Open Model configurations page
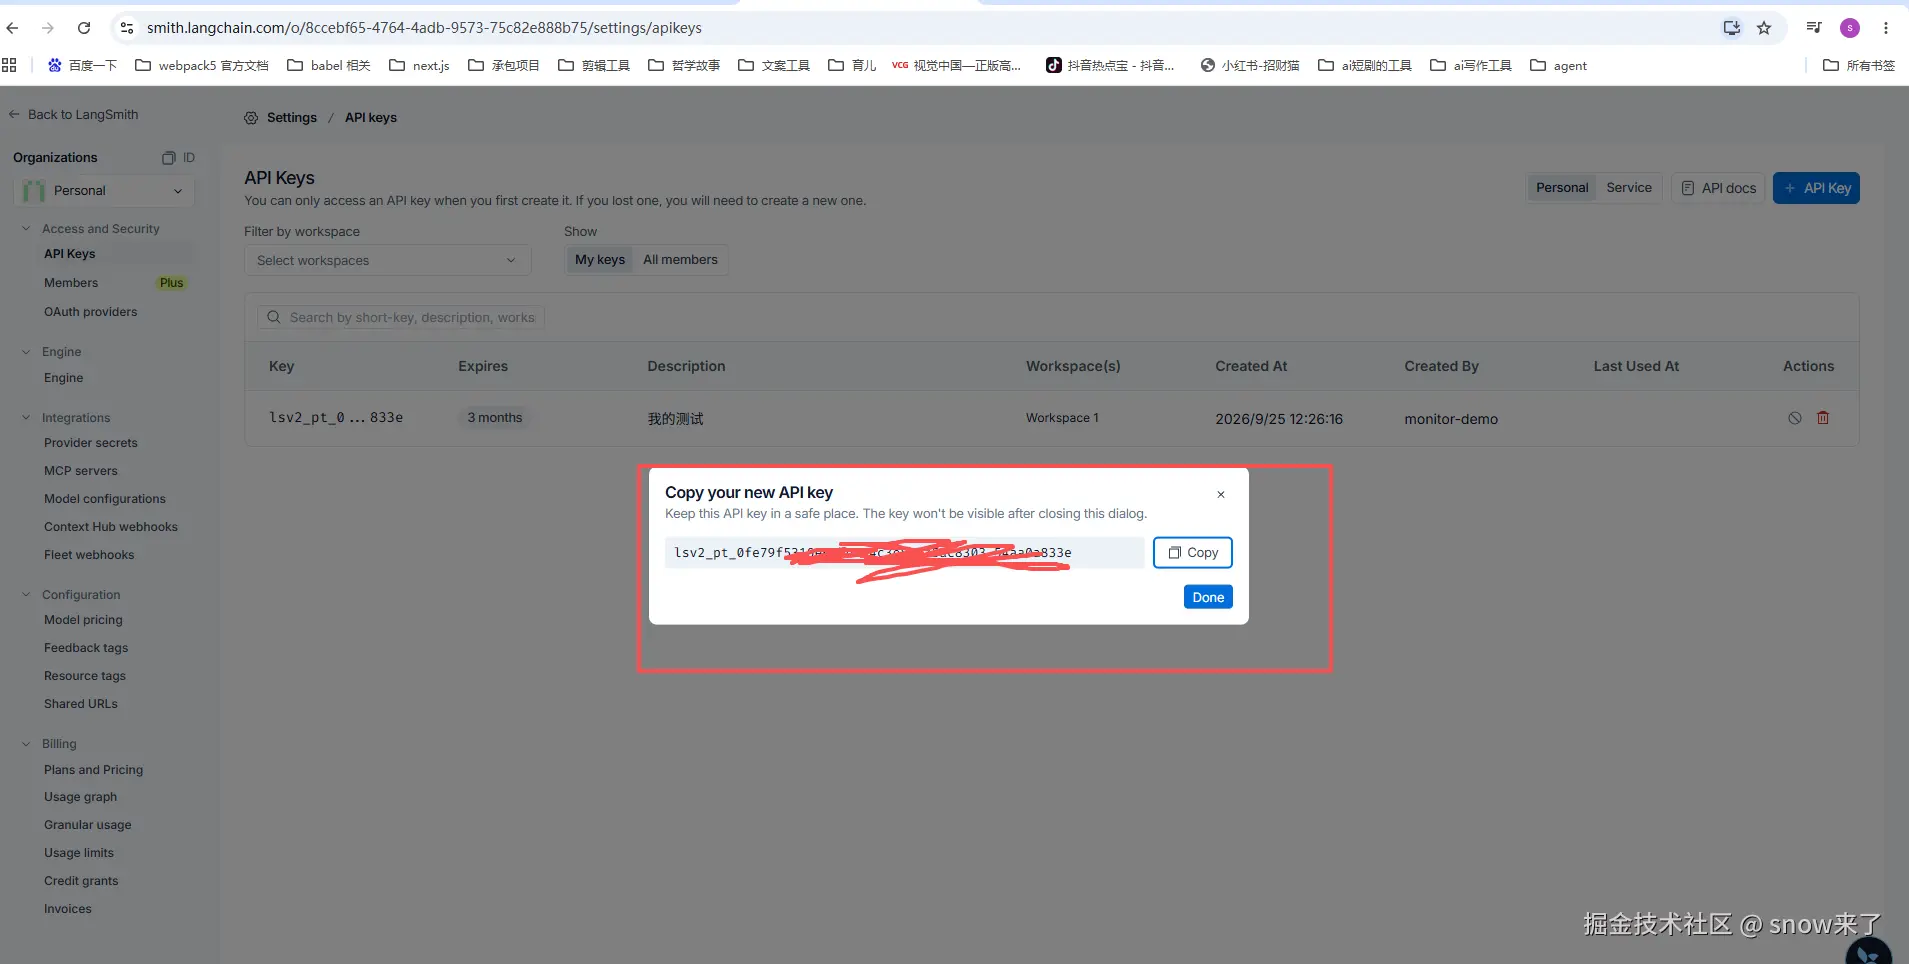Viewport: 1909px width, 964px height. tap(105, 499)
